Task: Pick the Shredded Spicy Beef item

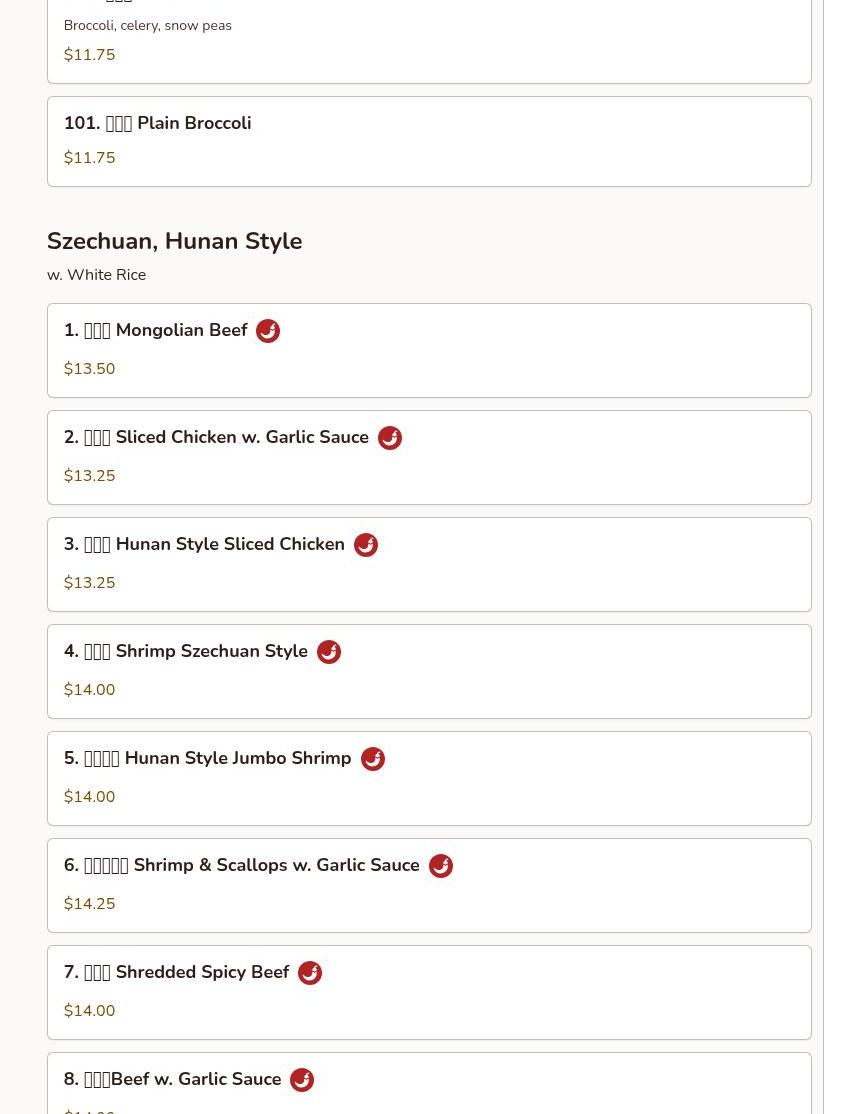Action: pos(176,972)
